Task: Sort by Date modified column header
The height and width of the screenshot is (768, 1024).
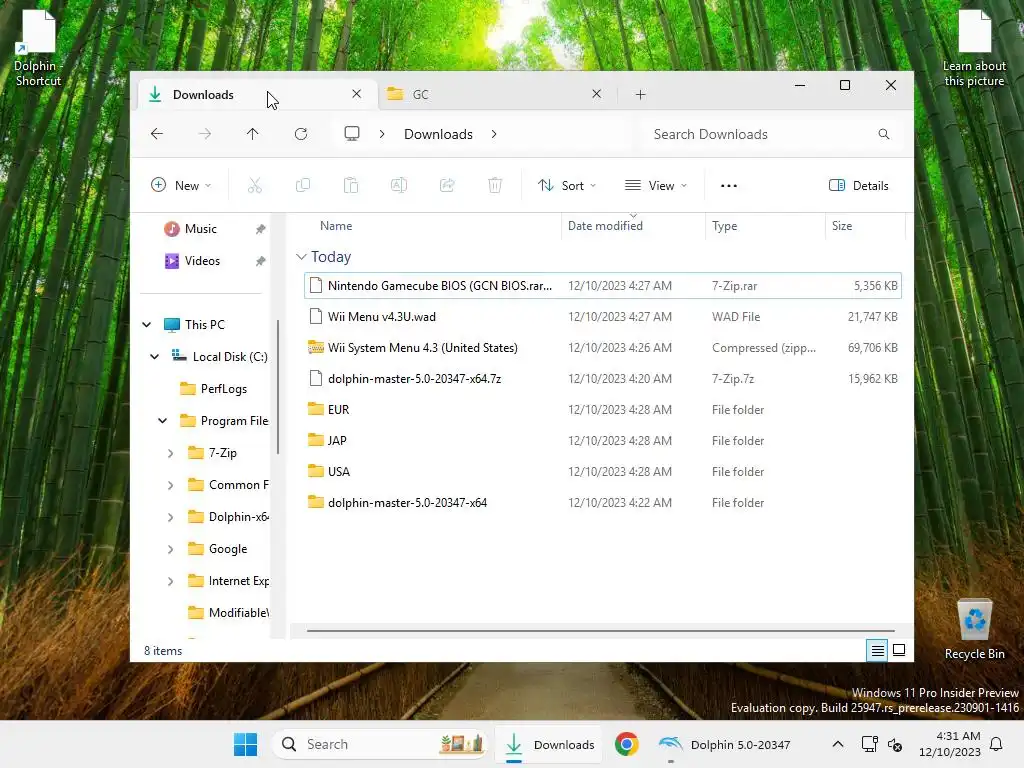Action: (x=633, y=226)
